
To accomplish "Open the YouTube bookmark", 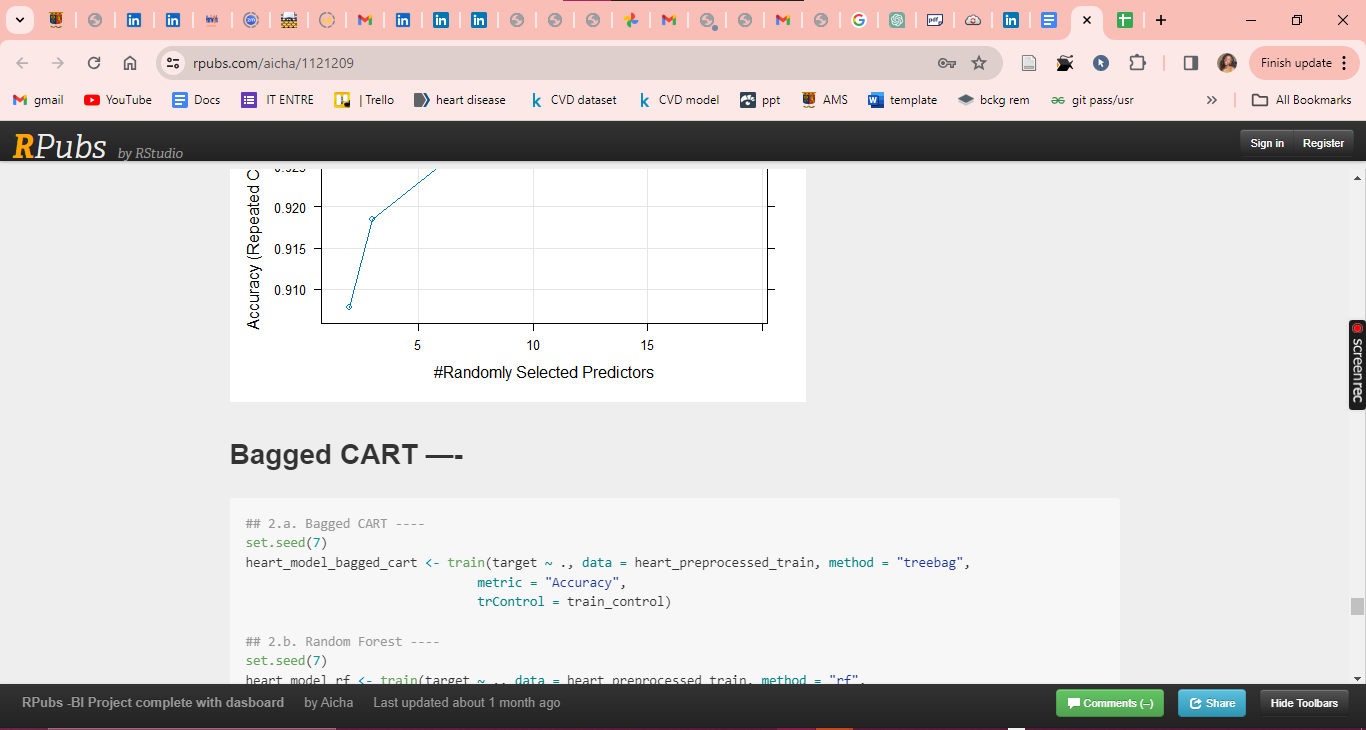I will tap(118, 100).
